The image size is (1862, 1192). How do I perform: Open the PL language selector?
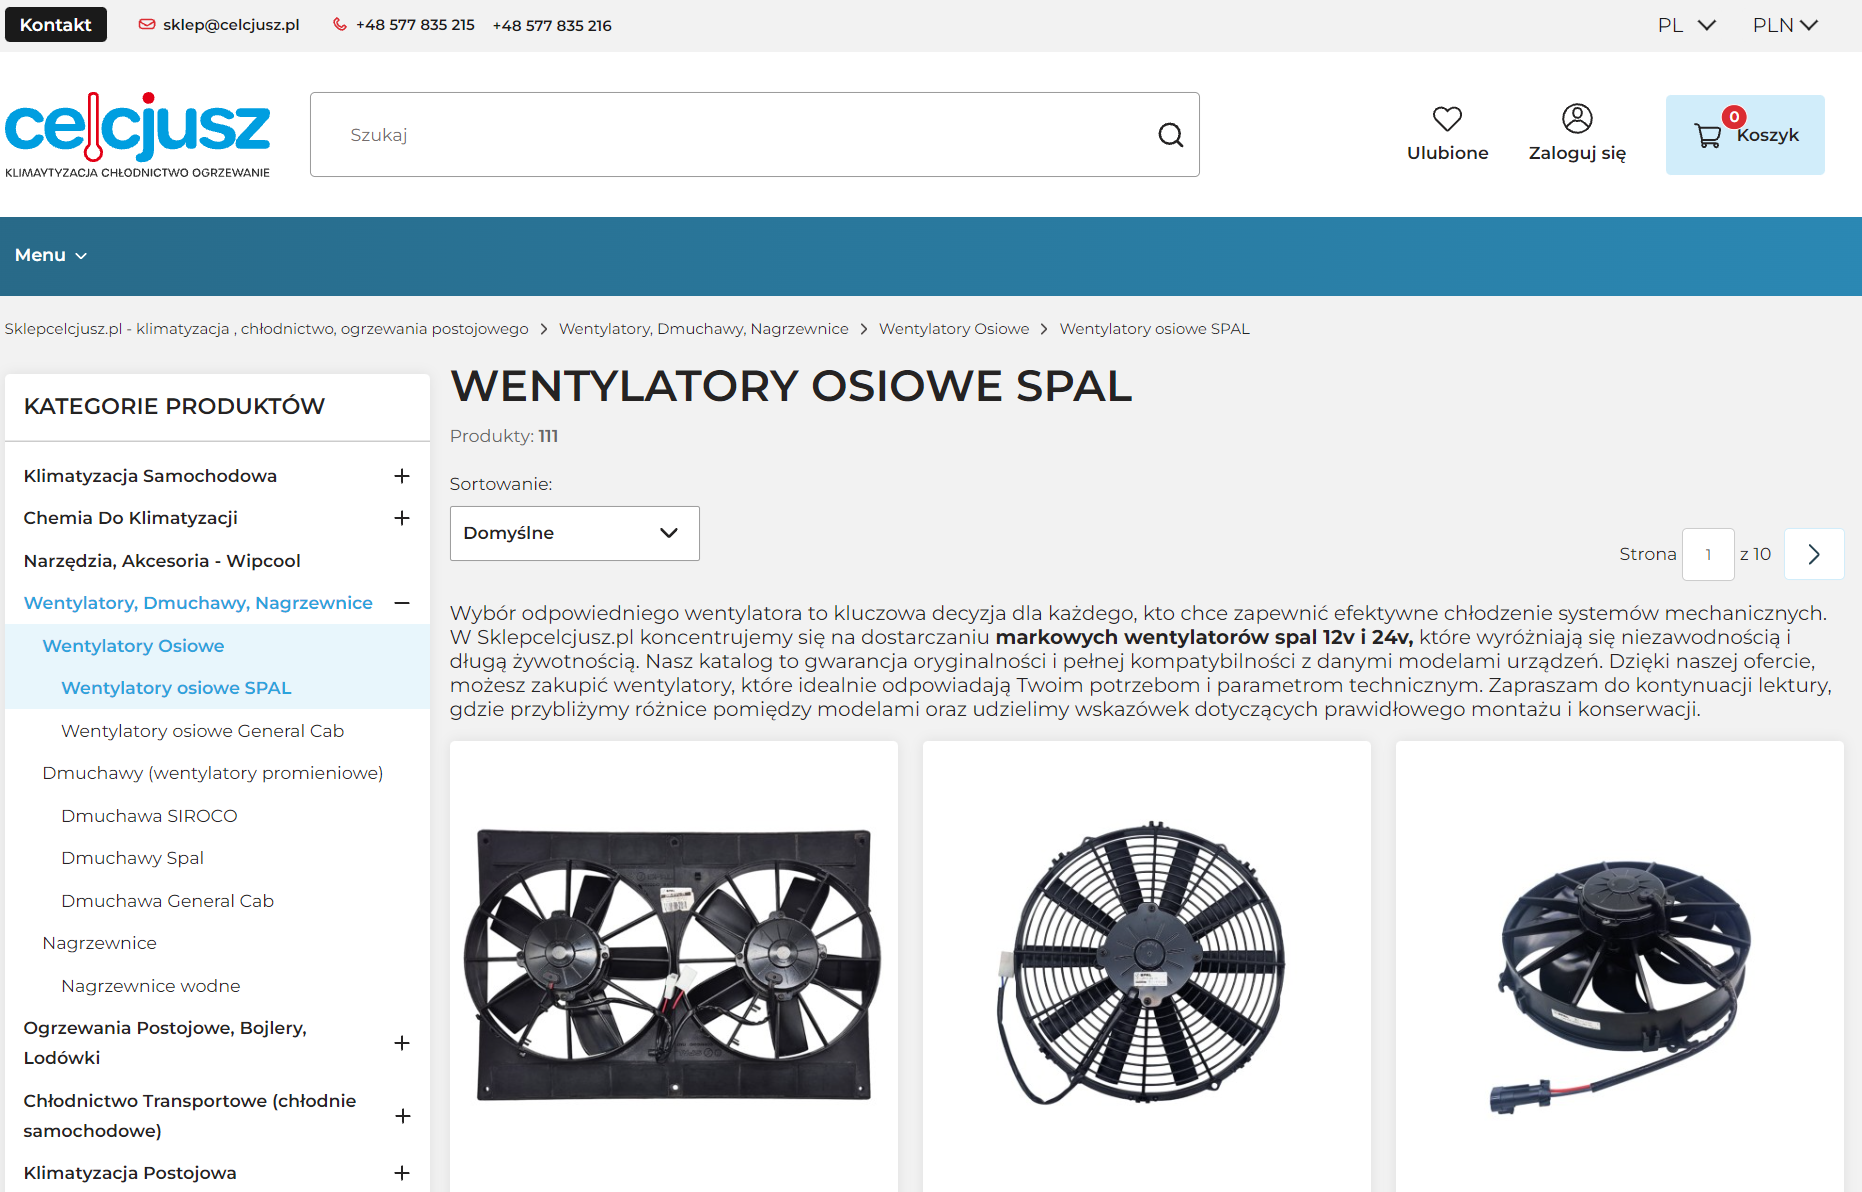point(1686,25)
